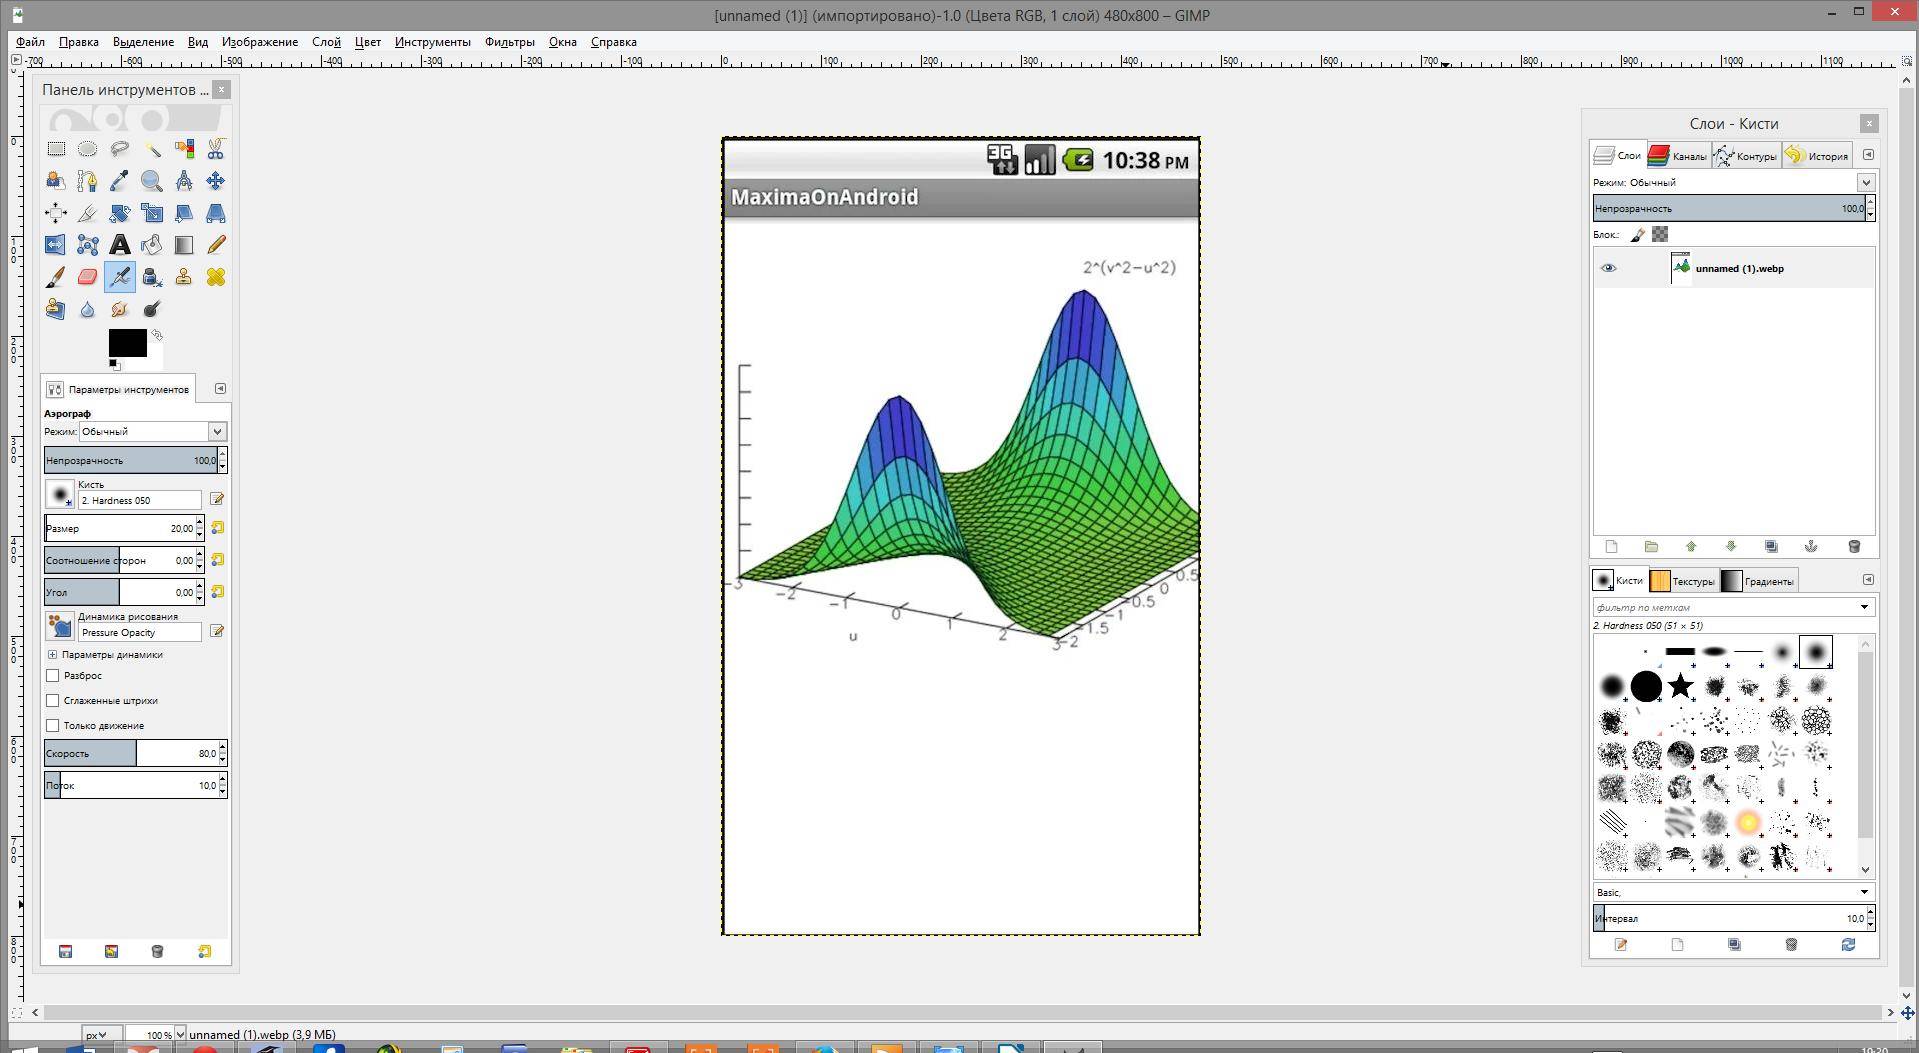Screen dimensions: 1919x1053
Task: Select the Scissors Select tool
Action: (215, 149)
